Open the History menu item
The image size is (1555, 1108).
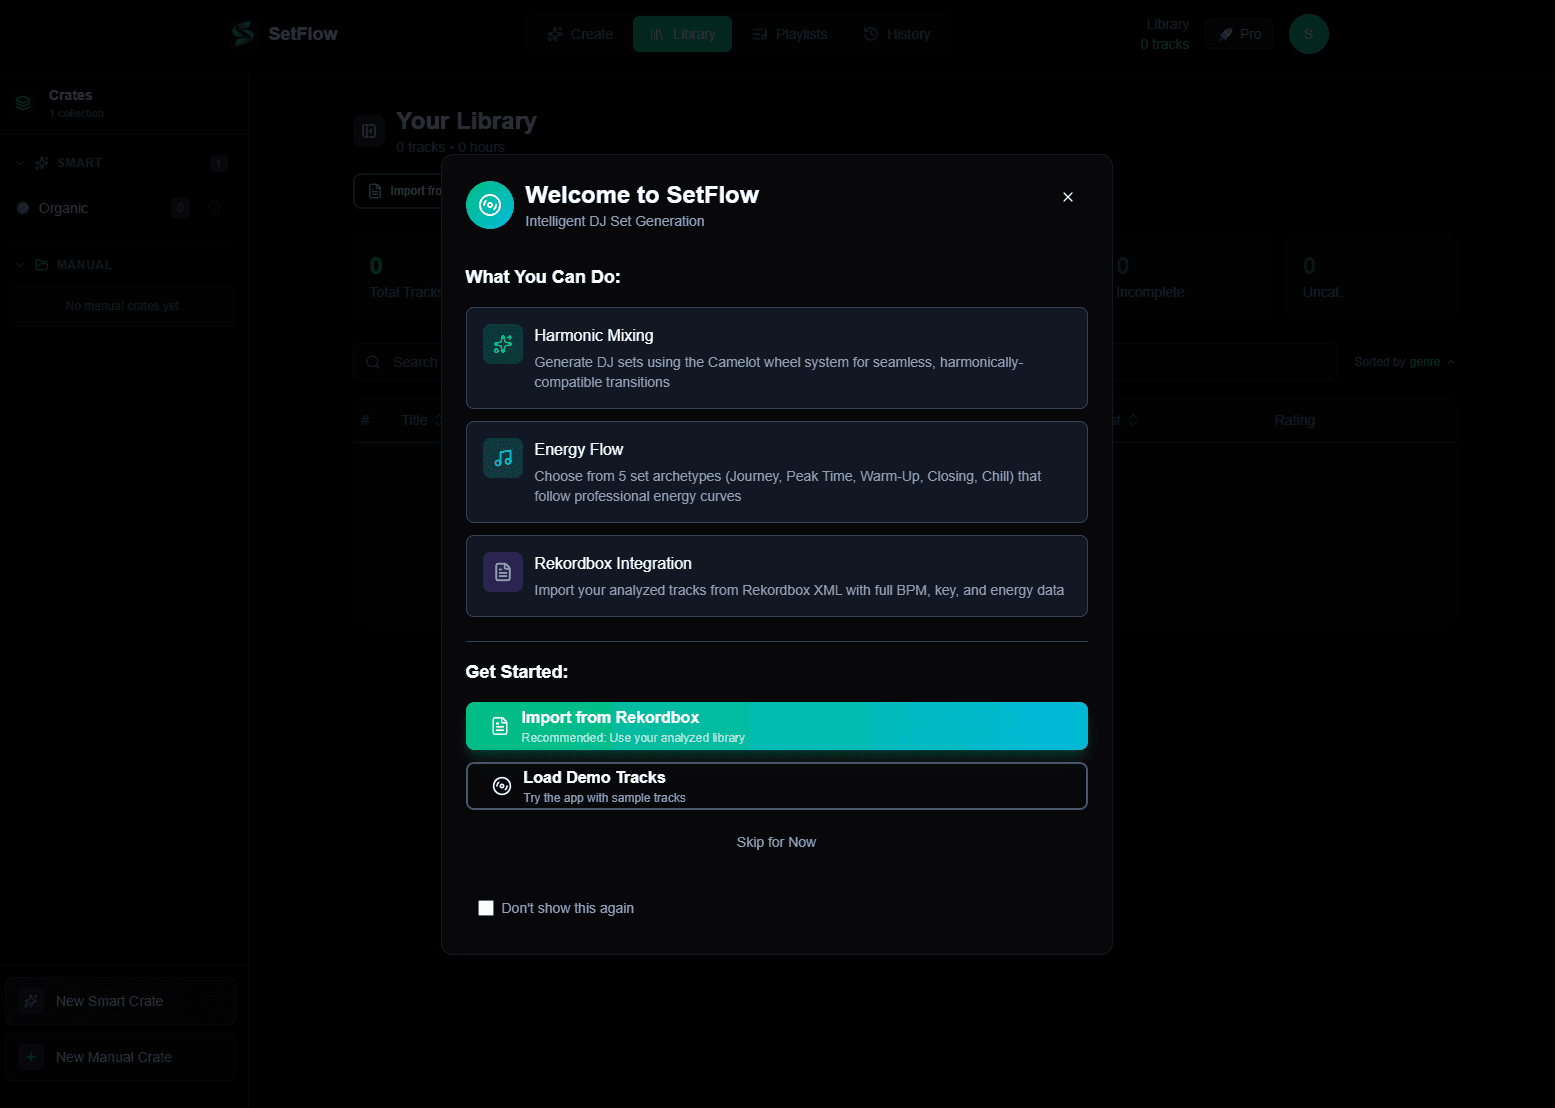click(897, 33)
